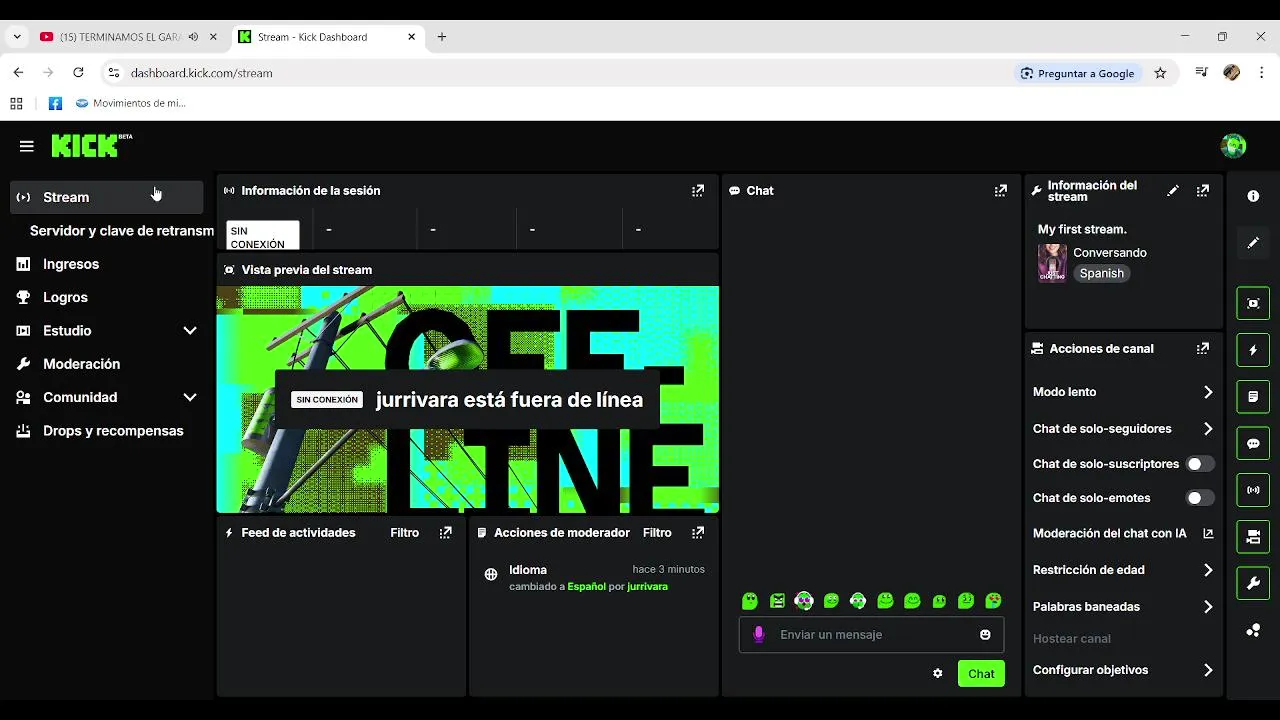Insert the heart-eyes emote at row end

(x=993, y=601)
